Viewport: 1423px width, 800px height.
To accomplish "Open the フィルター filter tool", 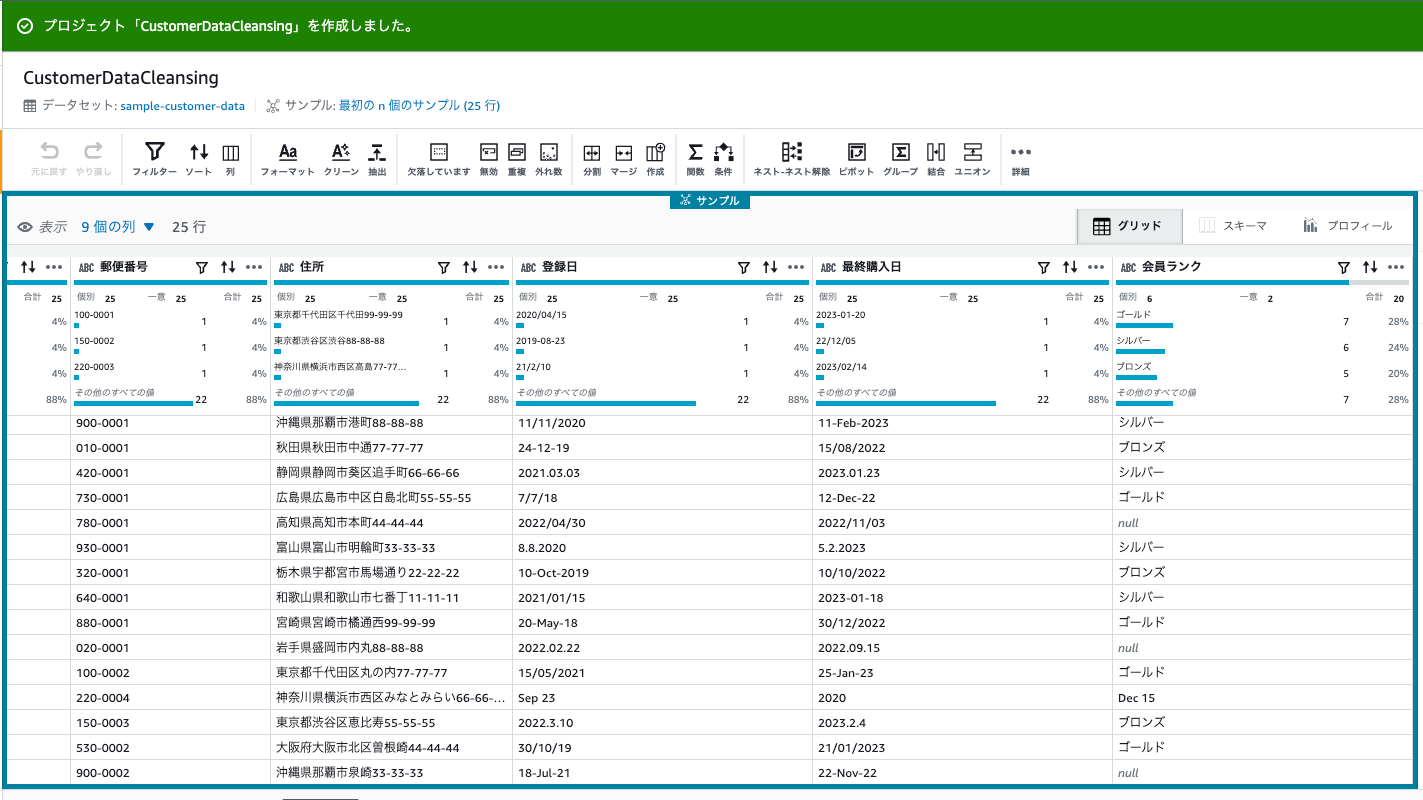I will [x=154, y=159].
